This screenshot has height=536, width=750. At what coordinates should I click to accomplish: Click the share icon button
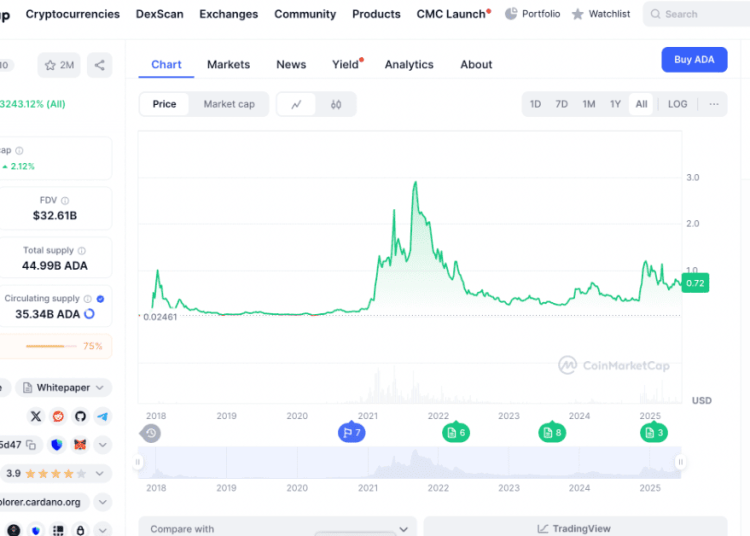[x=99, y=66]
